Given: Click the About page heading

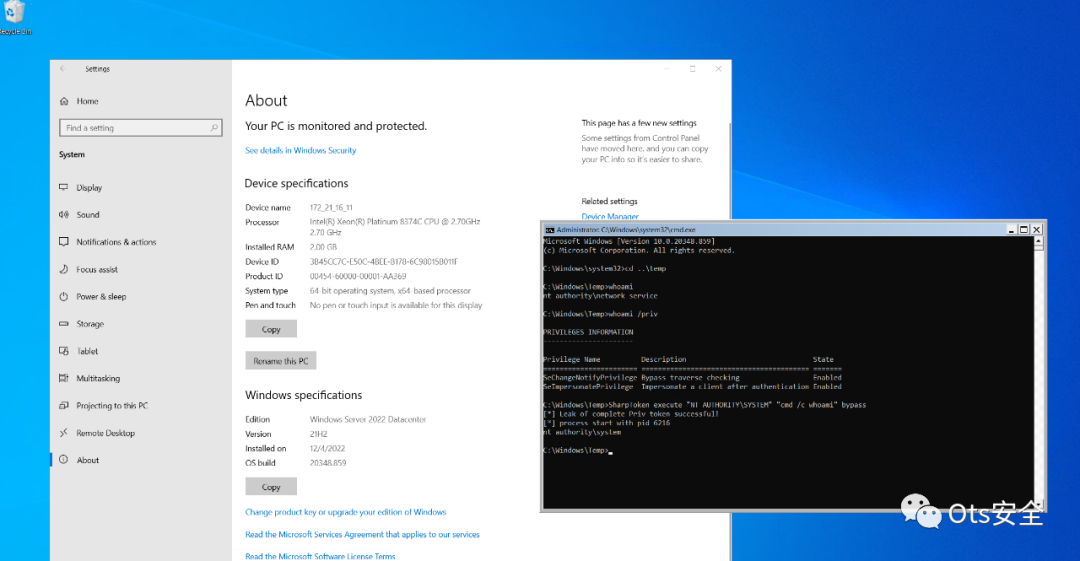Looking at the screenshot, I should (x=266, y=101).
